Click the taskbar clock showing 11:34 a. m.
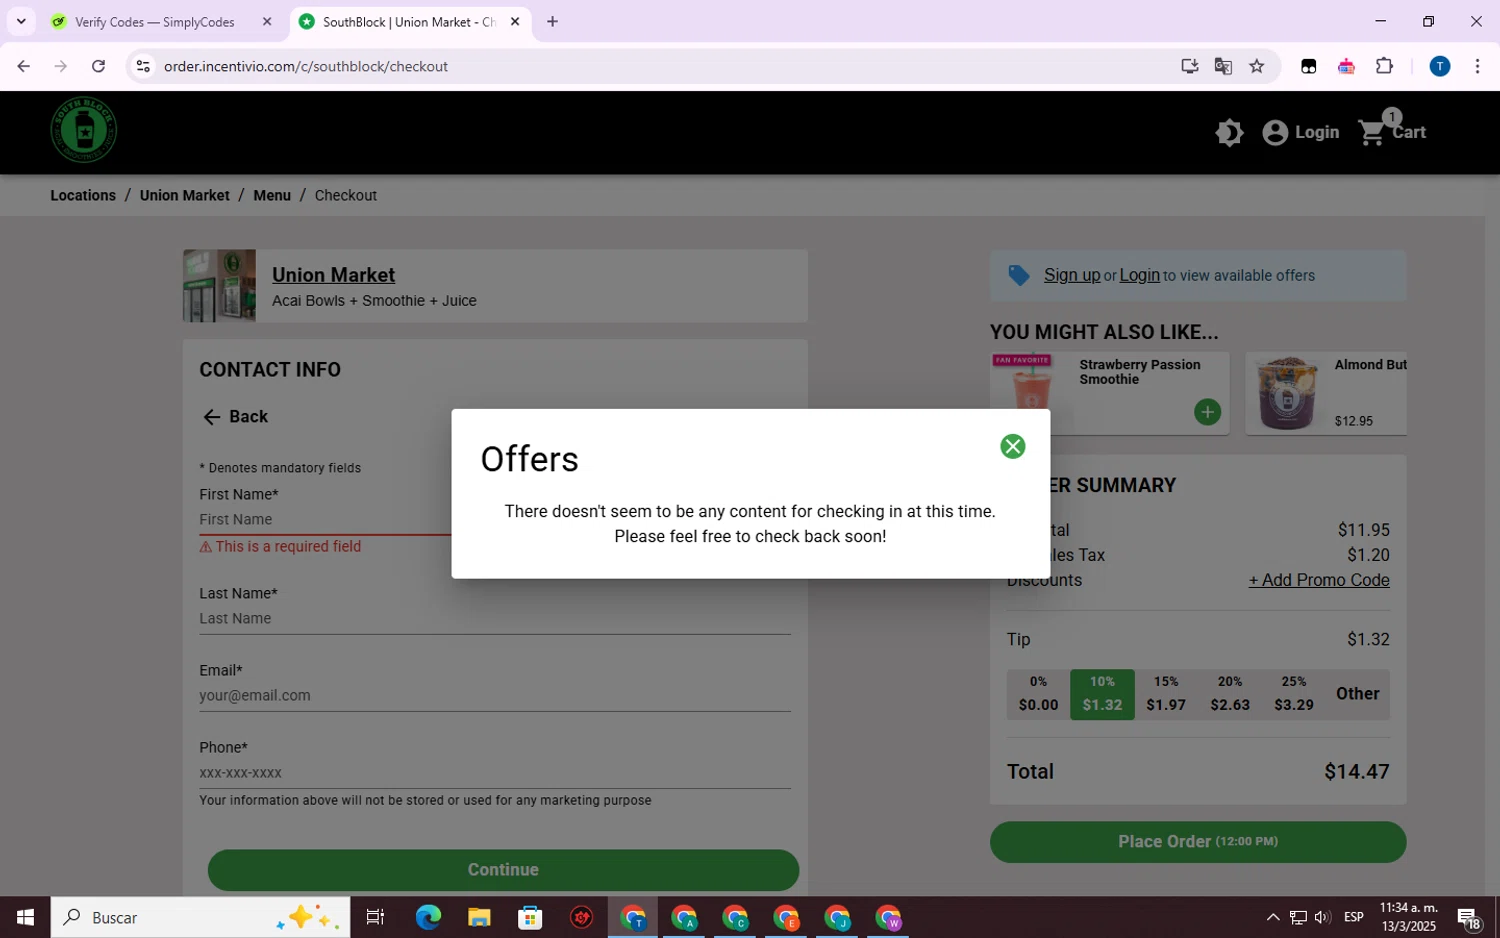1500x938 pixels. 1407,917
